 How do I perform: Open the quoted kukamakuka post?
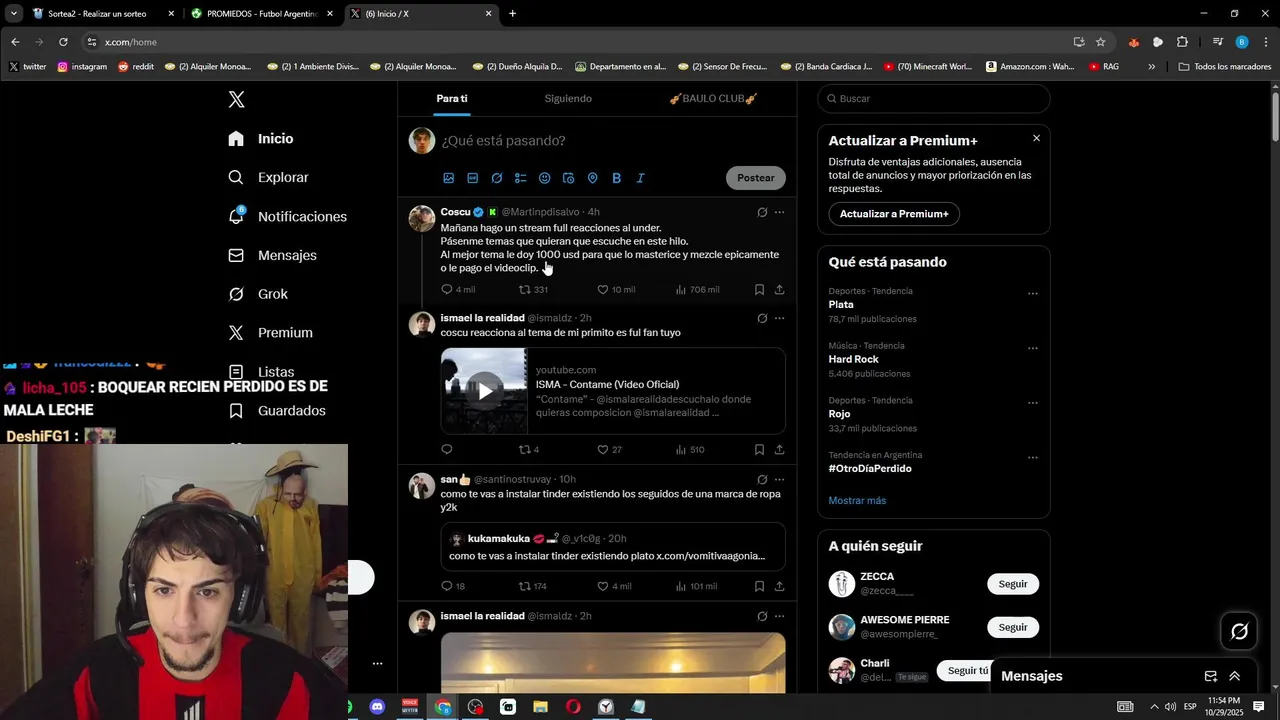613,547
